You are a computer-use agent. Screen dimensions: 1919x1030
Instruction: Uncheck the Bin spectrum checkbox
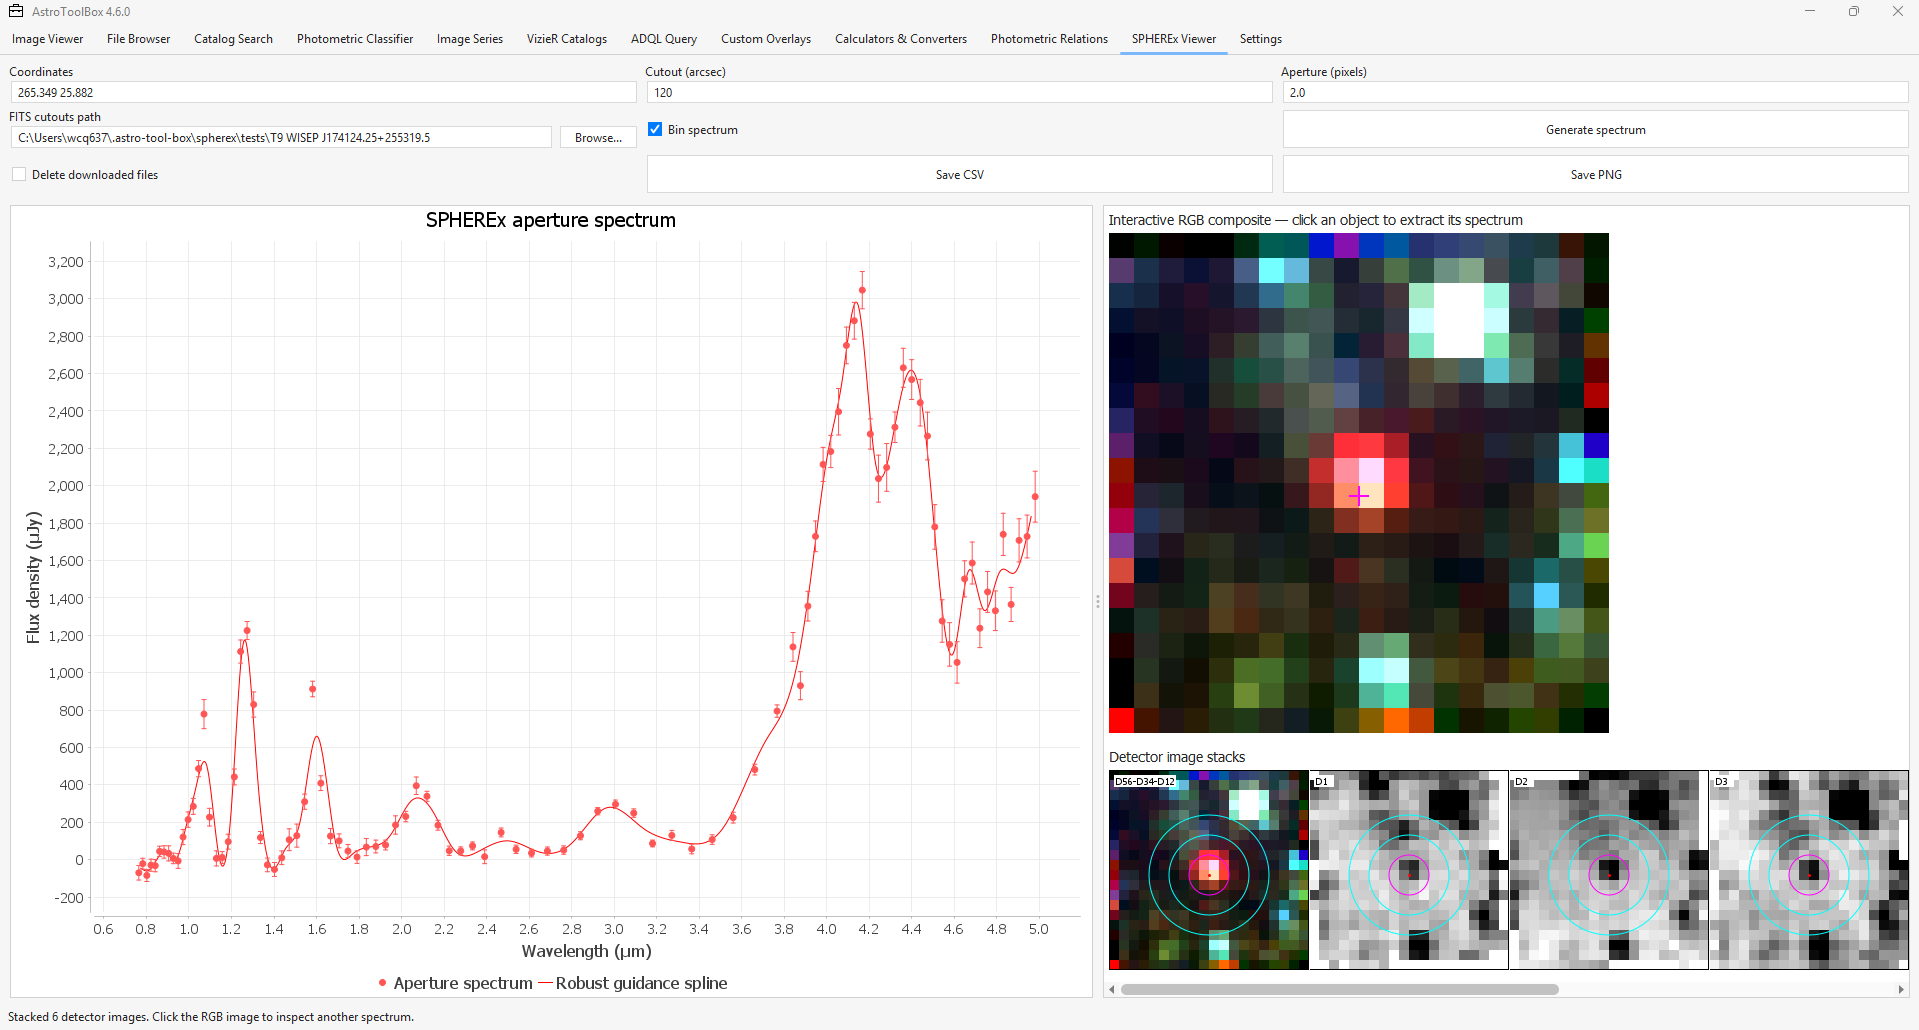(x=655, y=130)
